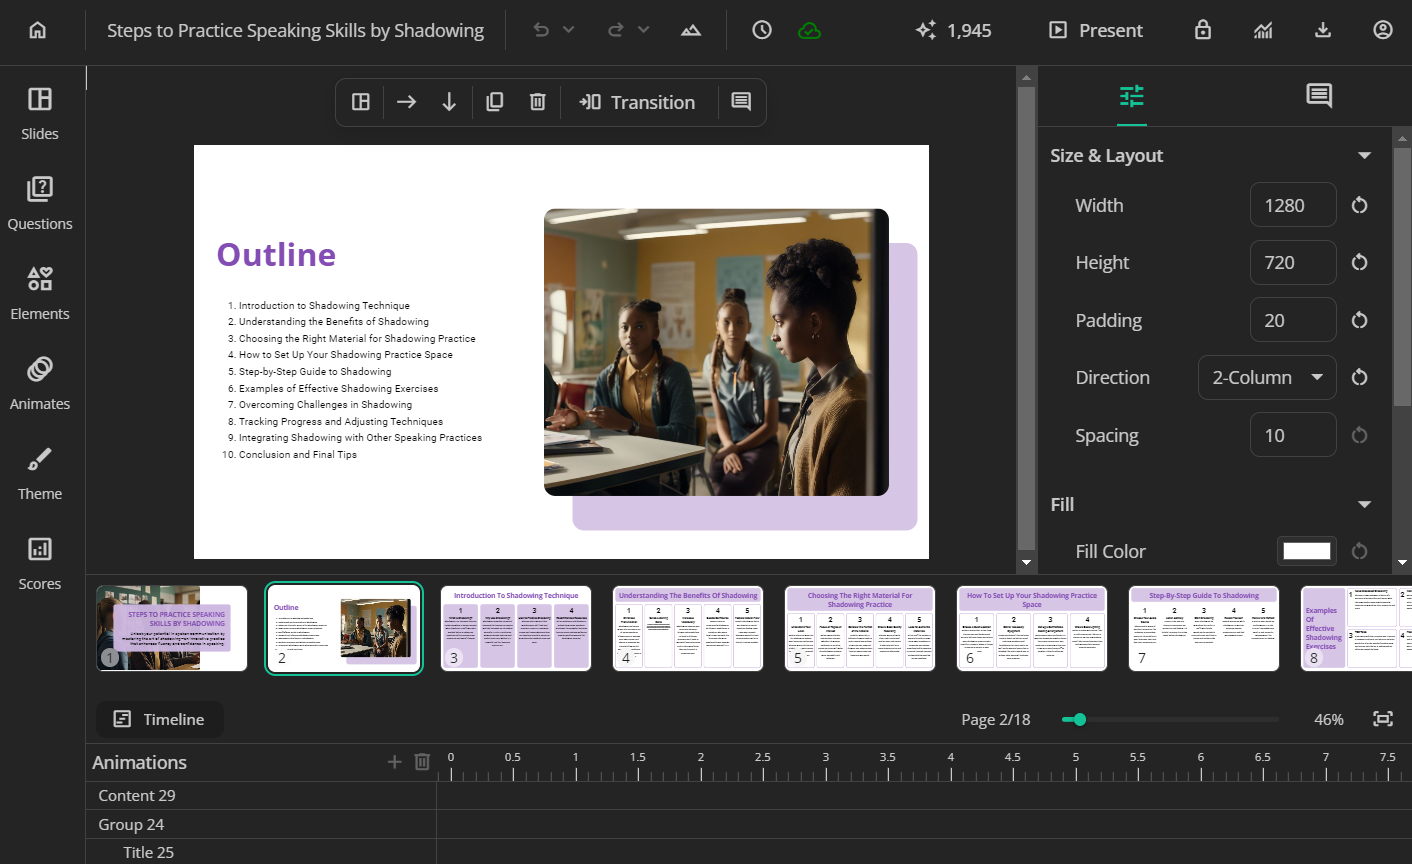
Task: Switch to the settings sliders tab
Action: tap(1132, 96)
